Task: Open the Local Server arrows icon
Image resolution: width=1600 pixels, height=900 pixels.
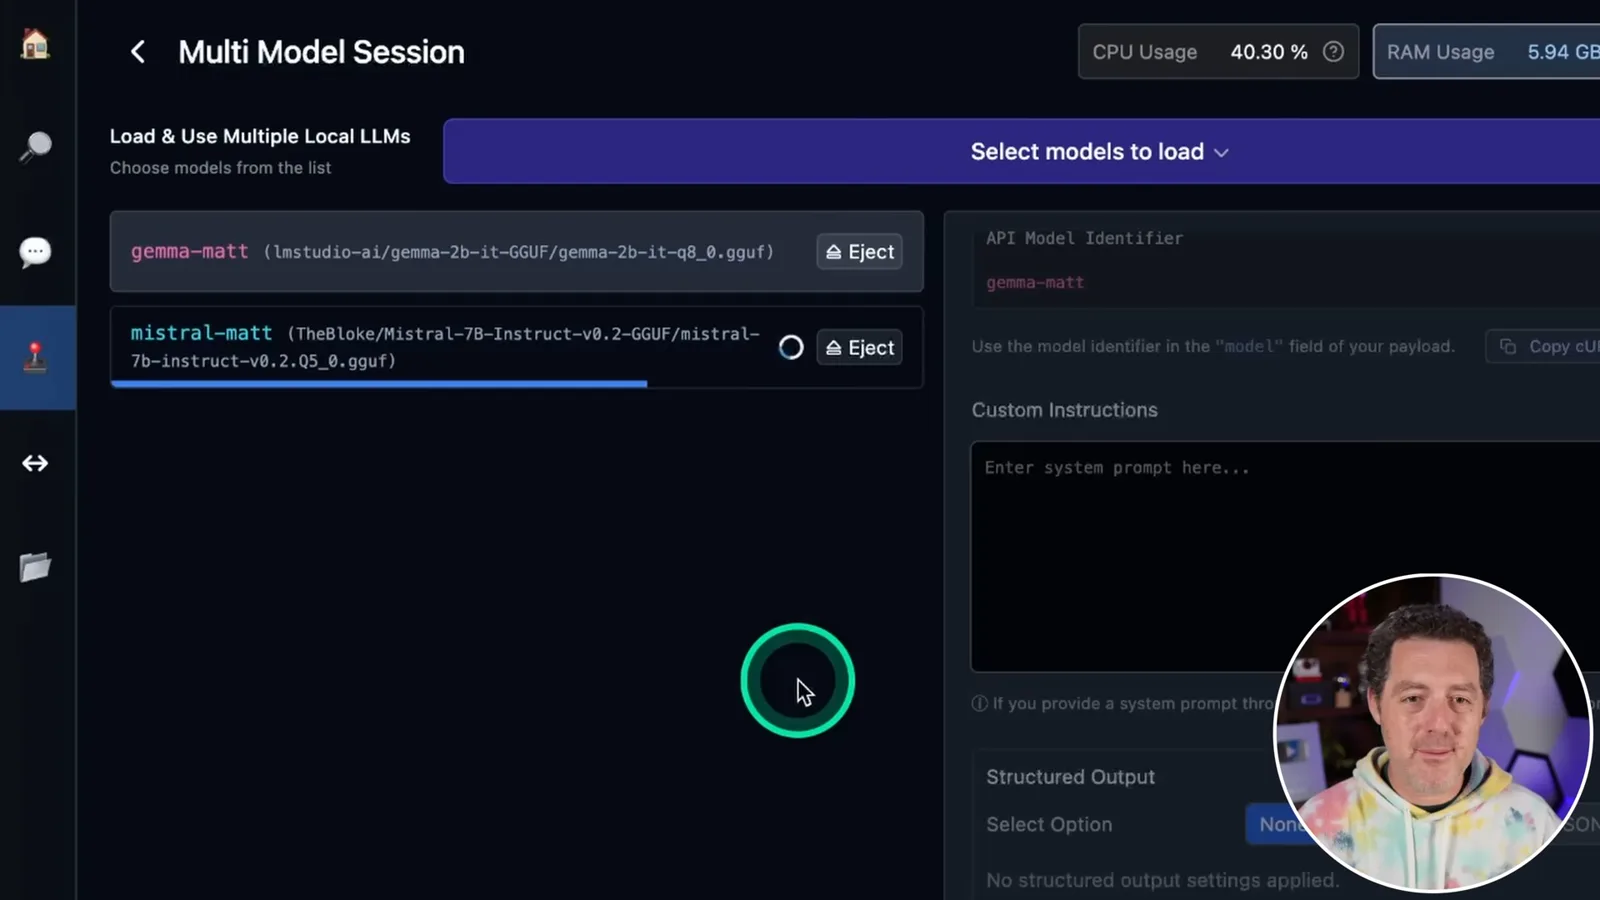Action: 35,463
